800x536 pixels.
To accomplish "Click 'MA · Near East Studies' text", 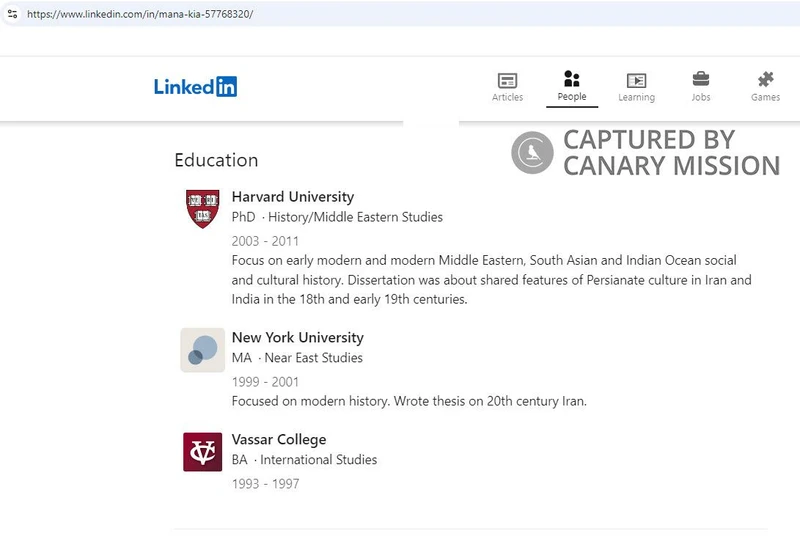I will (297, 358).
